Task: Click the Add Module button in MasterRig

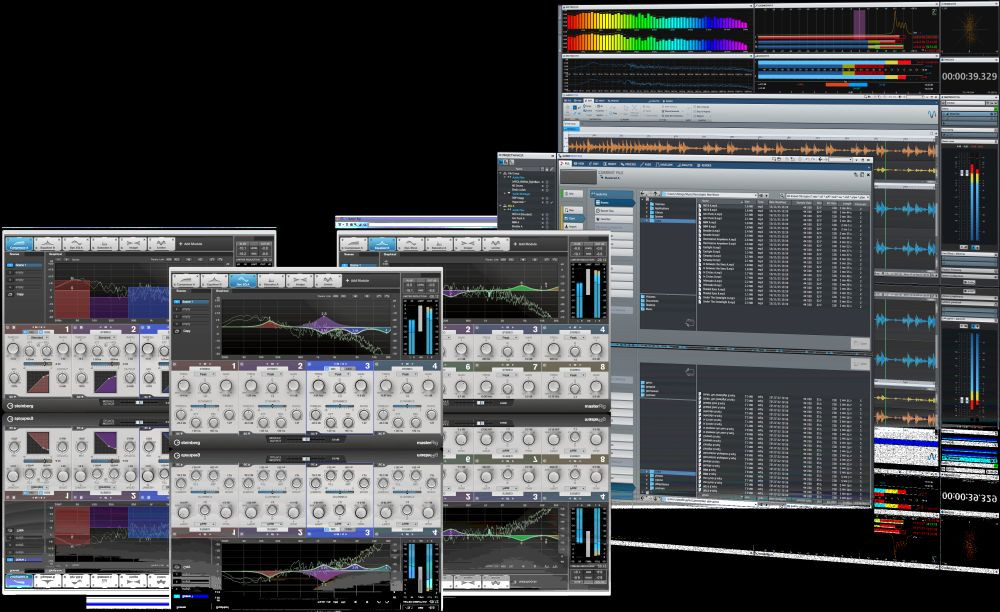Action: click(357, 280)
